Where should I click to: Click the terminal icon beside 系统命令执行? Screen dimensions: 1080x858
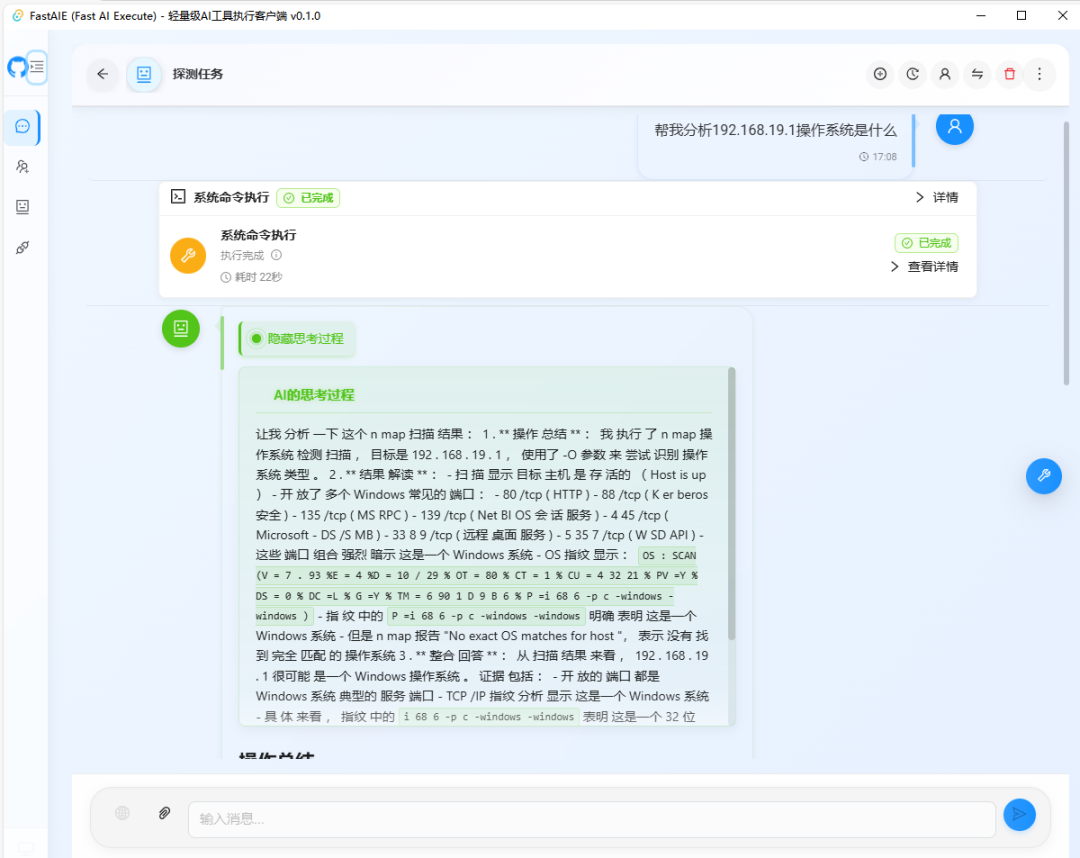(x=178, y=197)
